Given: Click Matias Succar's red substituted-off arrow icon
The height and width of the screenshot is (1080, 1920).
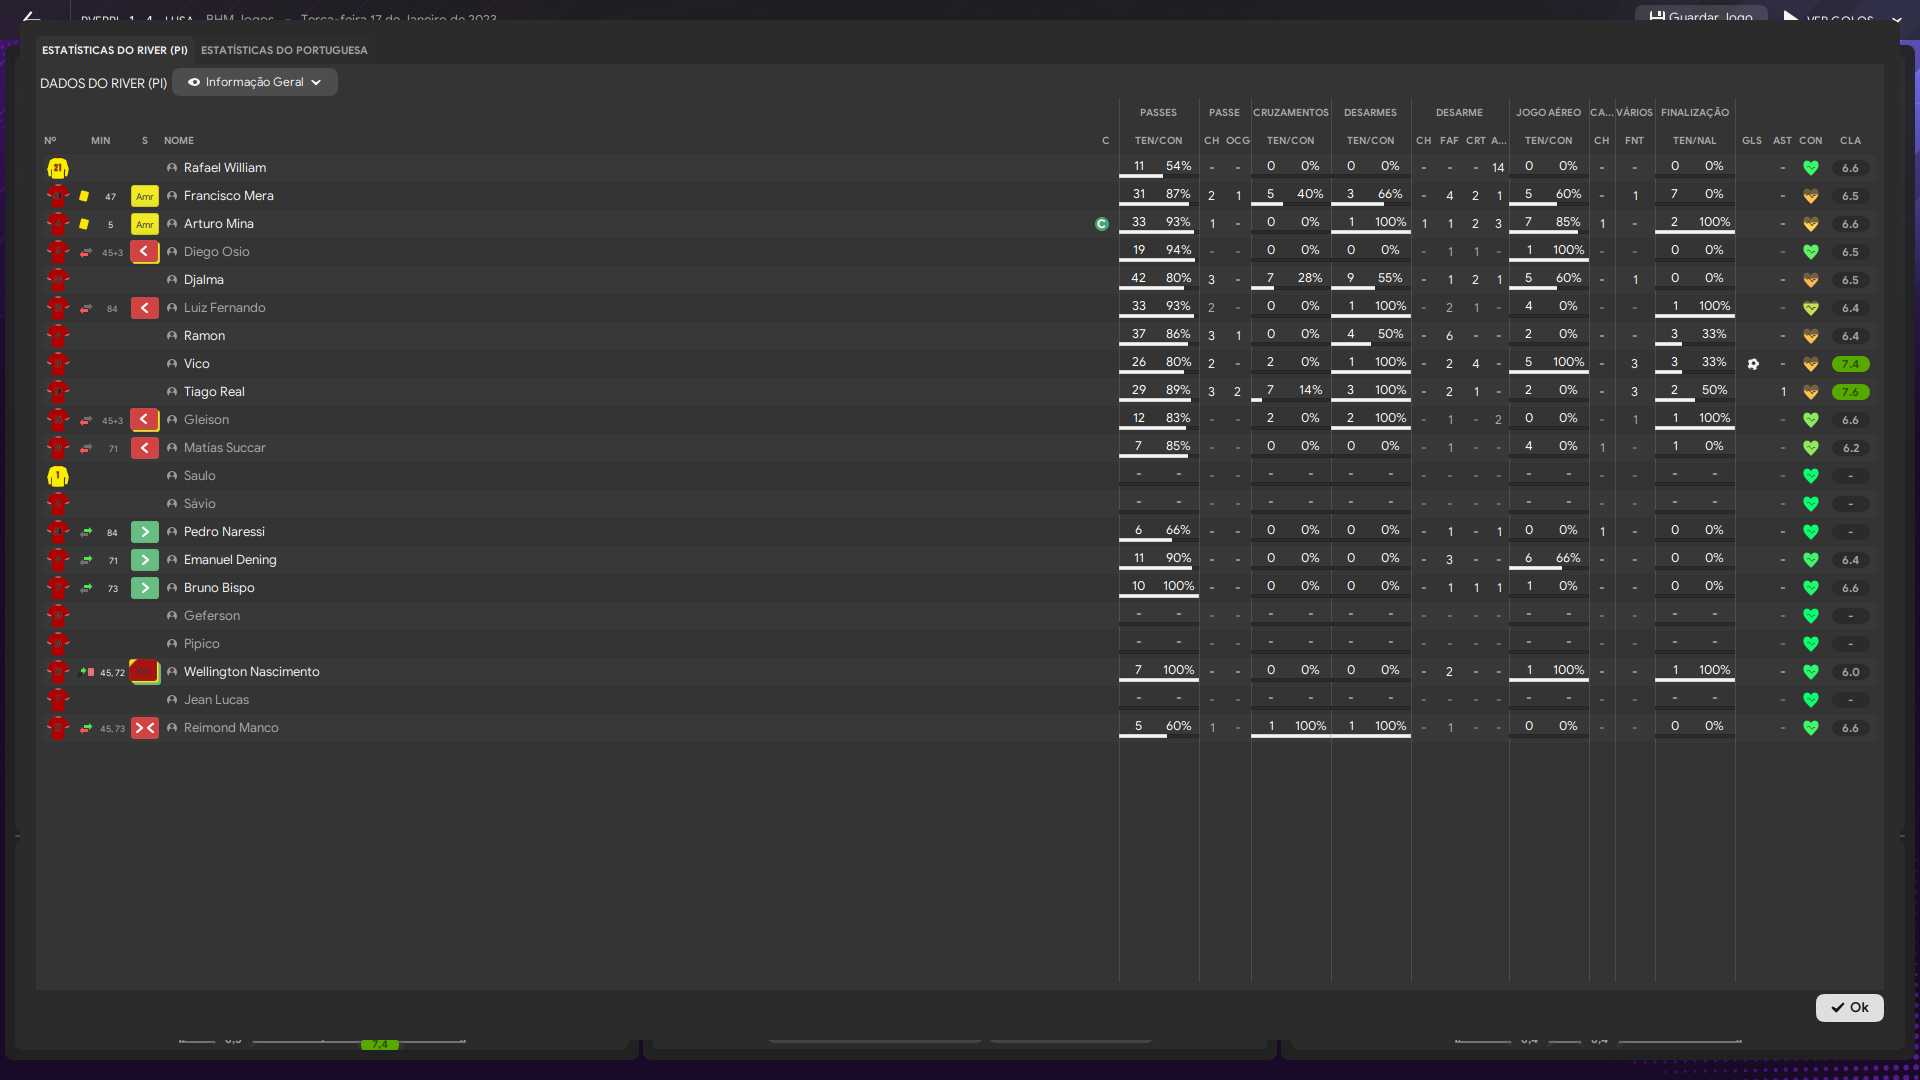Looking at the screenshot, I should pos(145,448).
